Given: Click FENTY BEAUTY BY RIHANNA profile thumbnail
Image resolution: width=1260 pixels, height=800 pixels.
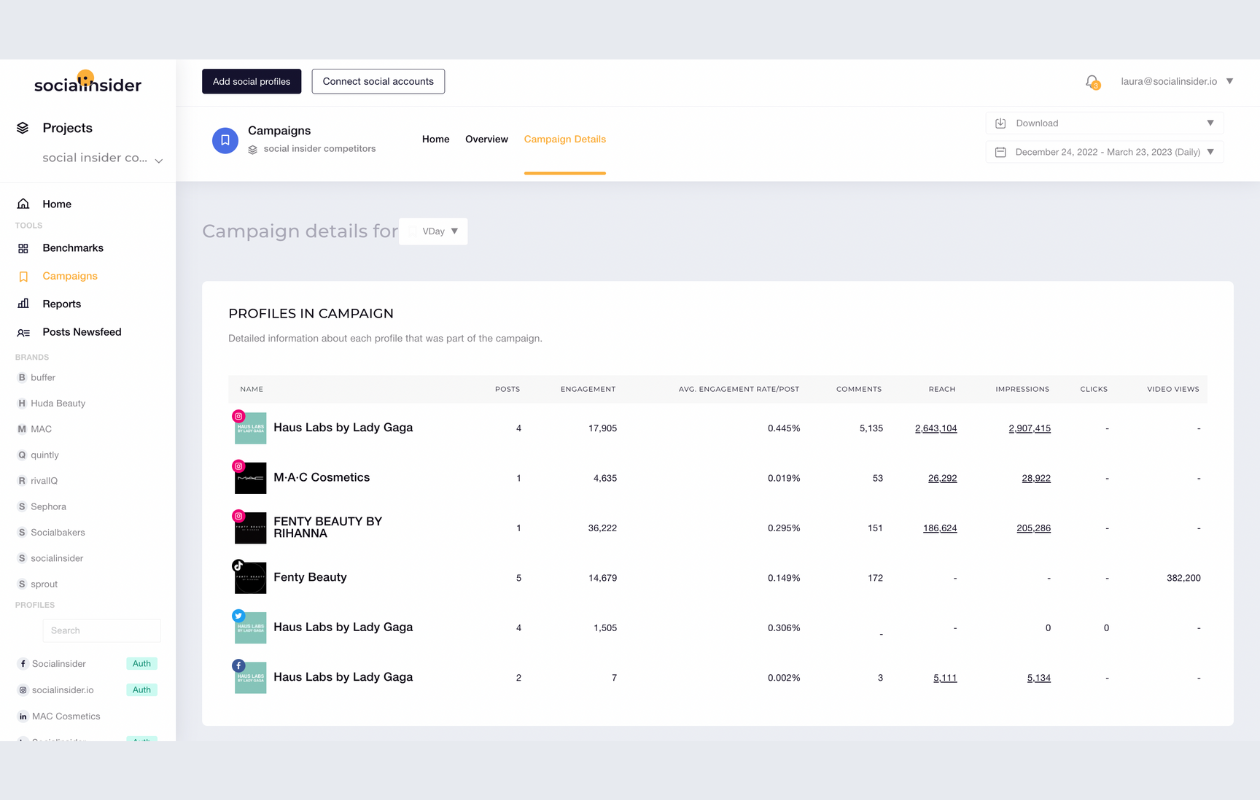Looking at the screenshot, I should (x=250, y=527).
